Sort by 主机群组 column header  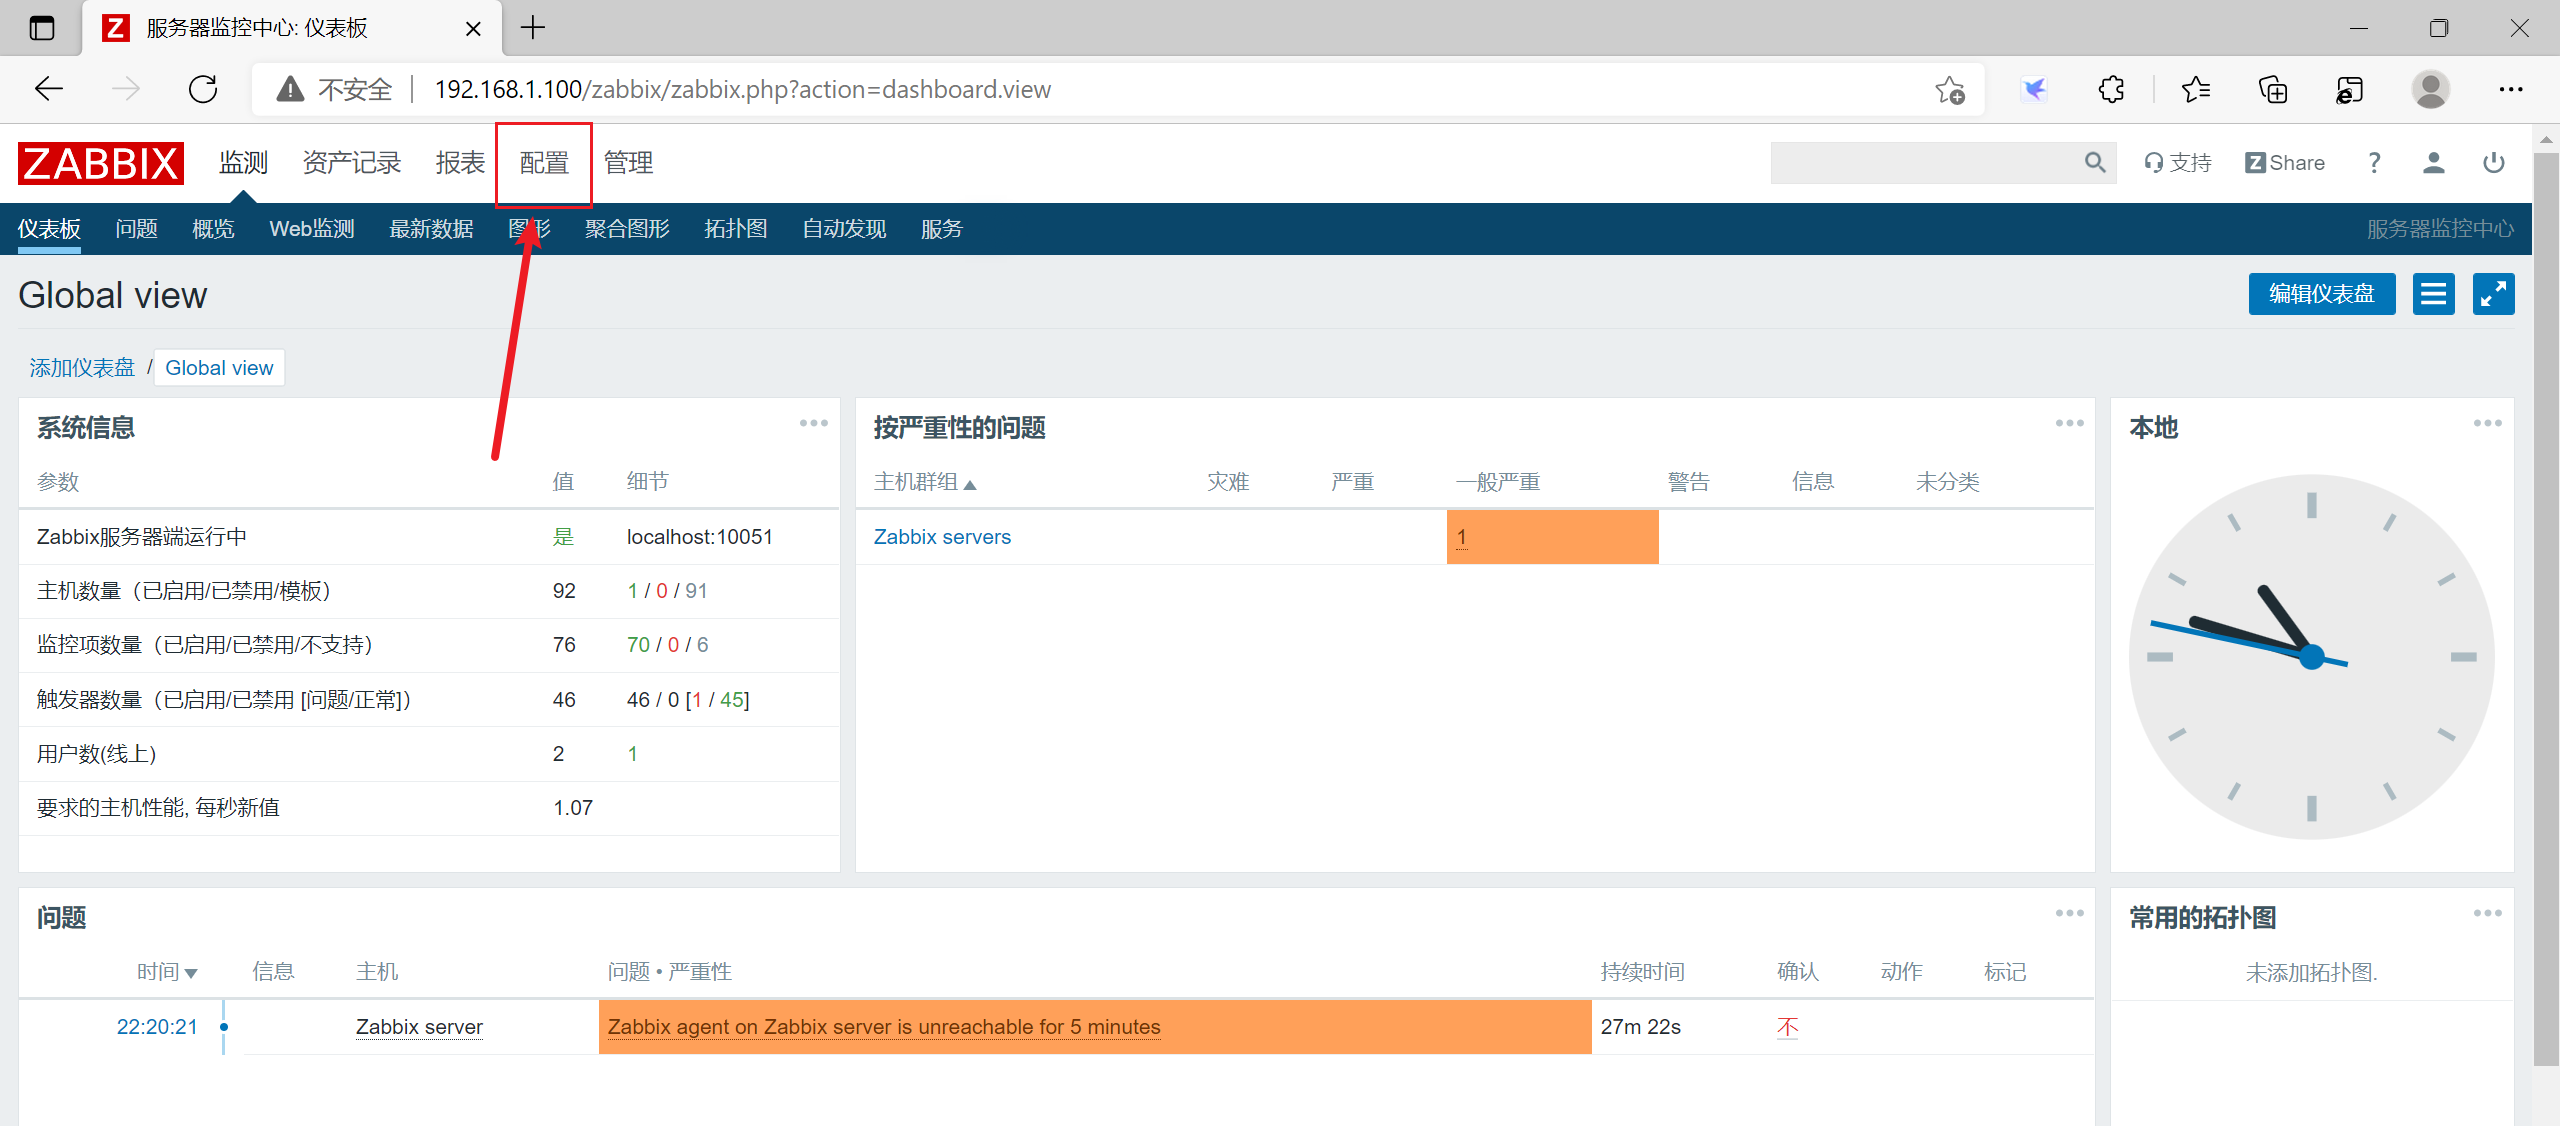(924, 482)
